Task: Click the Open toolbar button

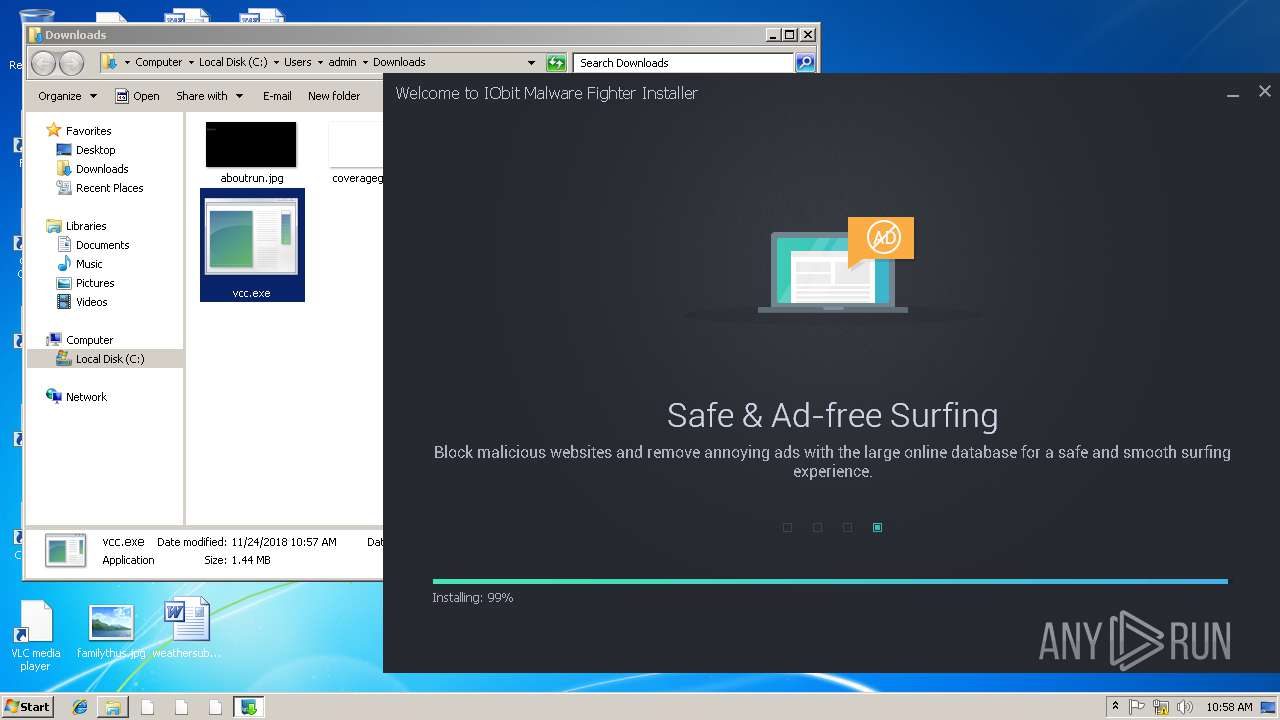Action: pos(137,96)
